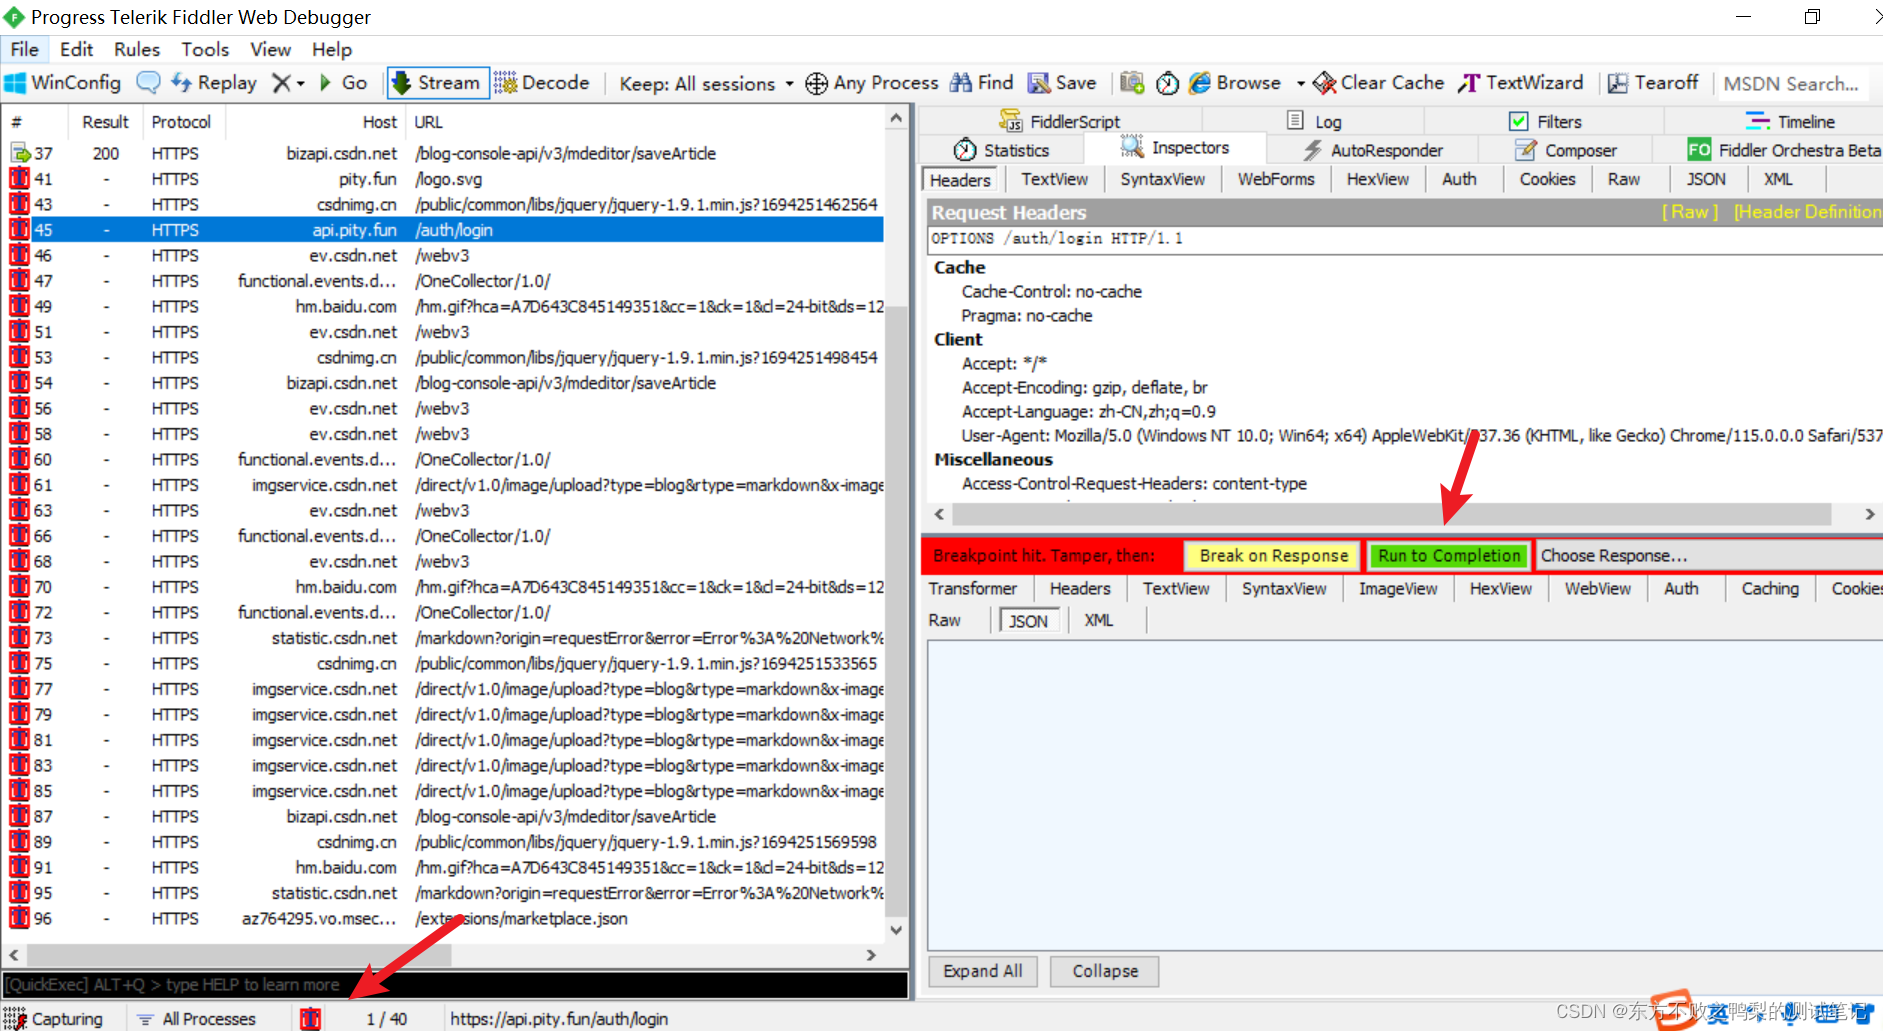This screenshot has width=1883, height=1031.
Task: Click Run to Completion button
Action: pos(1449,555)
